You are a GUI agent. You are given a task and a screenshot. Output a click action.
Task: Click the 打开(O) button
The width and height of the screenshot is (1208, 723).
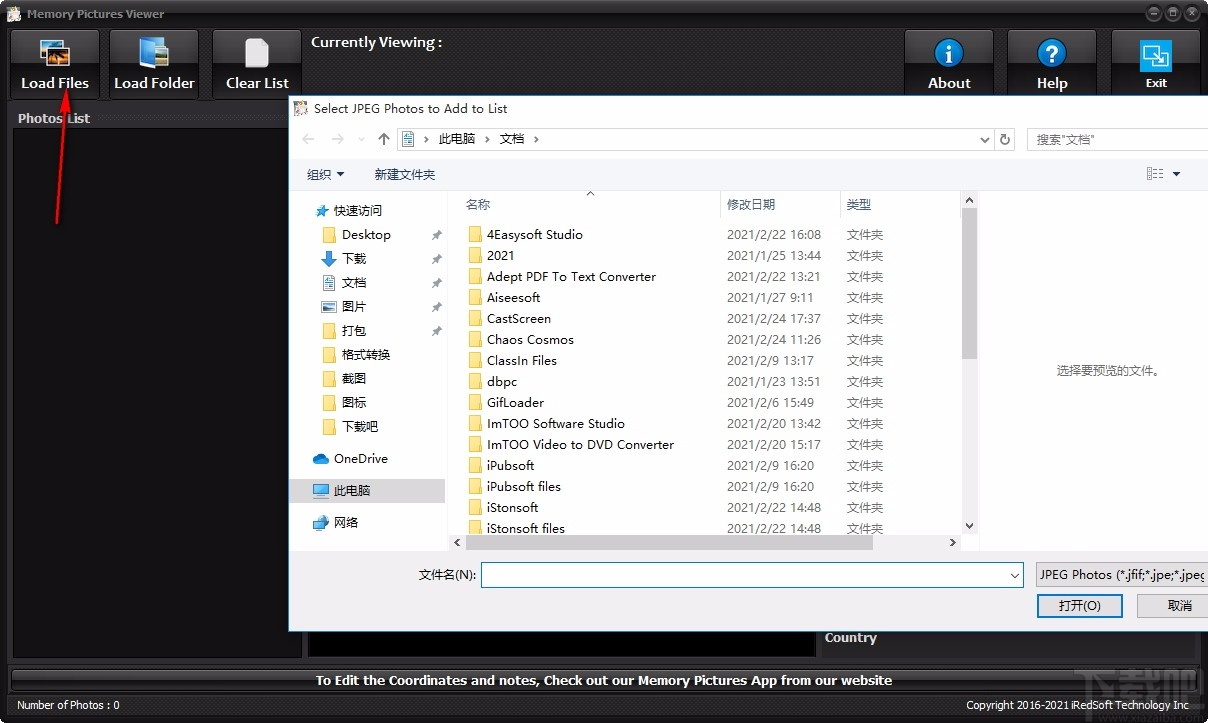[1079, 605]
